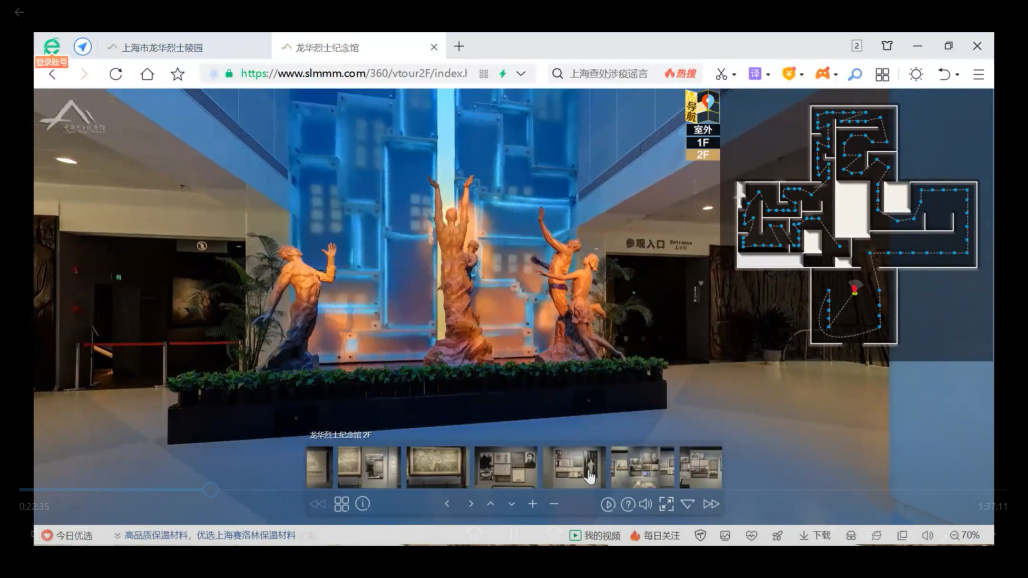
Task: Expand the address bar dropdown chevron
Action: click(521, 74)
